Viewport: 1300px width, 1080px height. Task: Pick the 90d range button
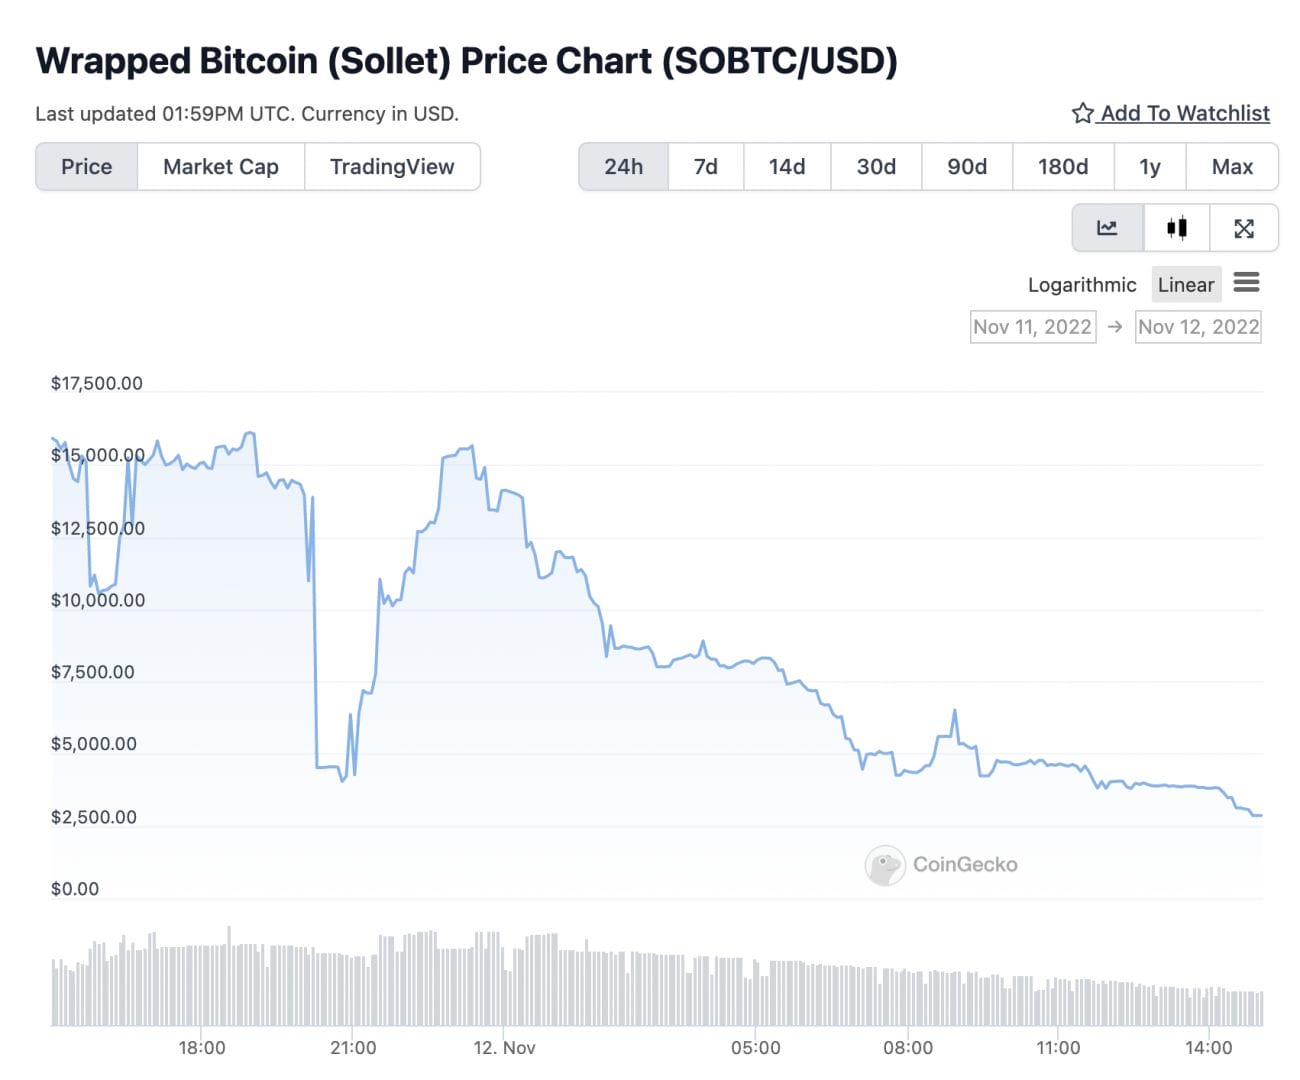coord(967,167)
